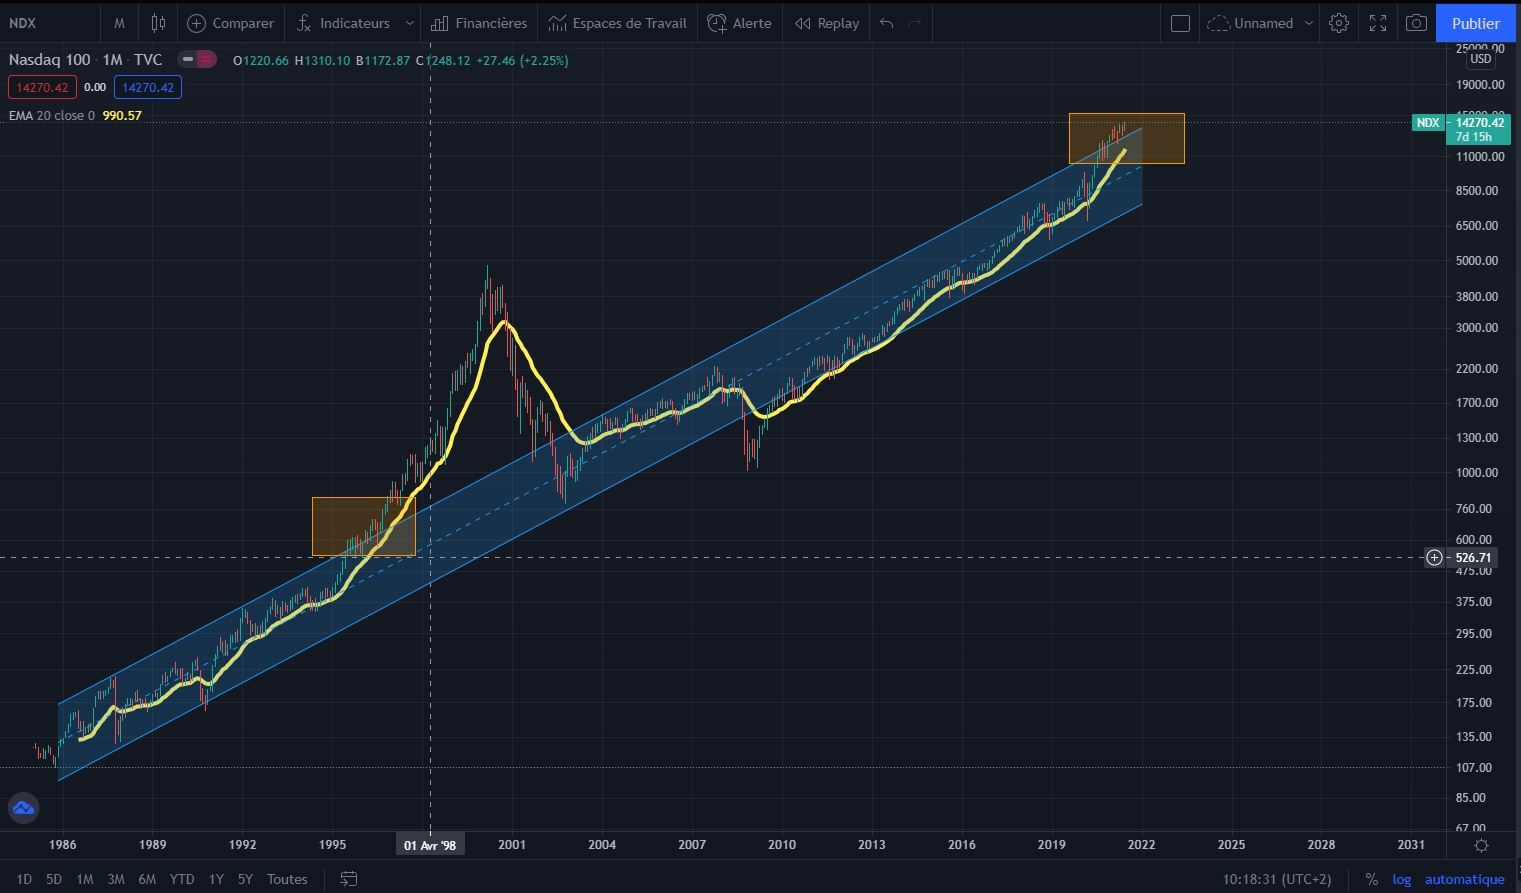Select the YTD time range

182,879
